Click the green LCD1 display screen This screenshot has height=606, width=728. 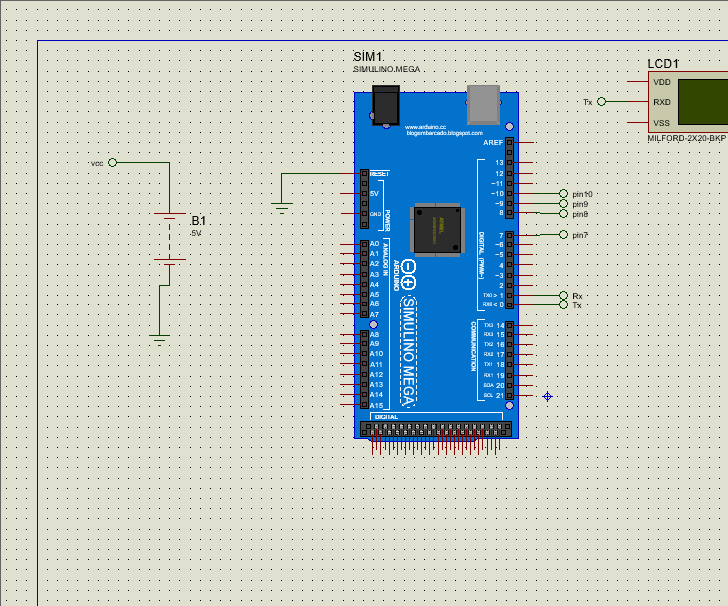click(x=703, y=102)
